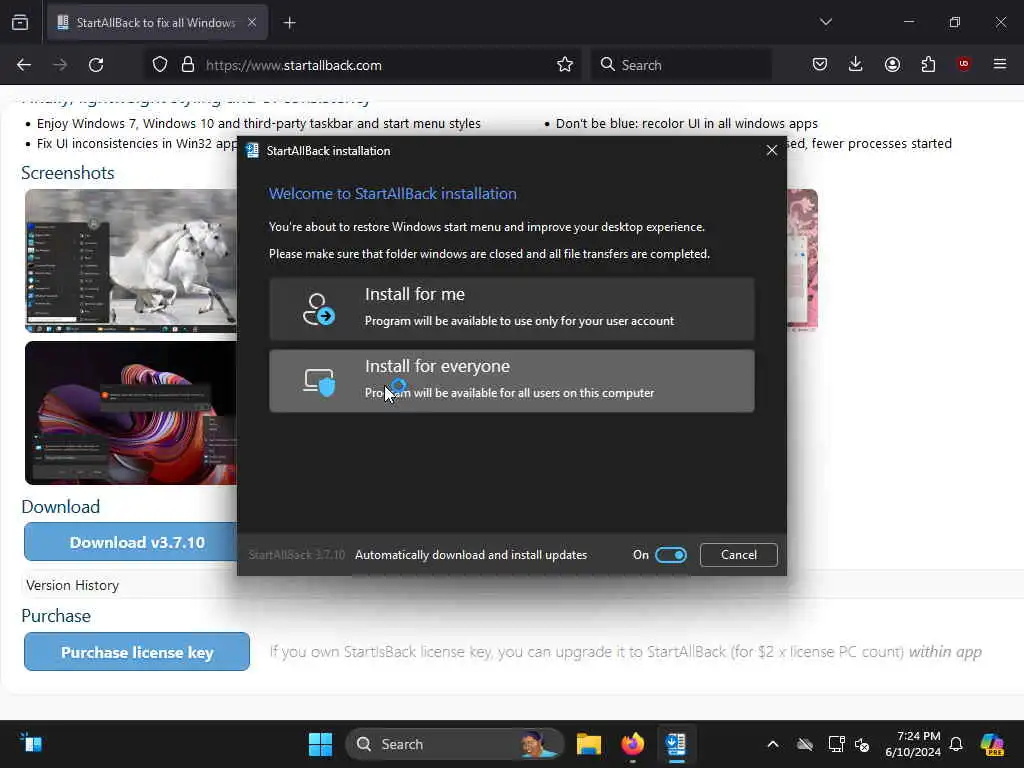Open a new tab
This screenshot has height=768, width=1024.
pos(289,23)
